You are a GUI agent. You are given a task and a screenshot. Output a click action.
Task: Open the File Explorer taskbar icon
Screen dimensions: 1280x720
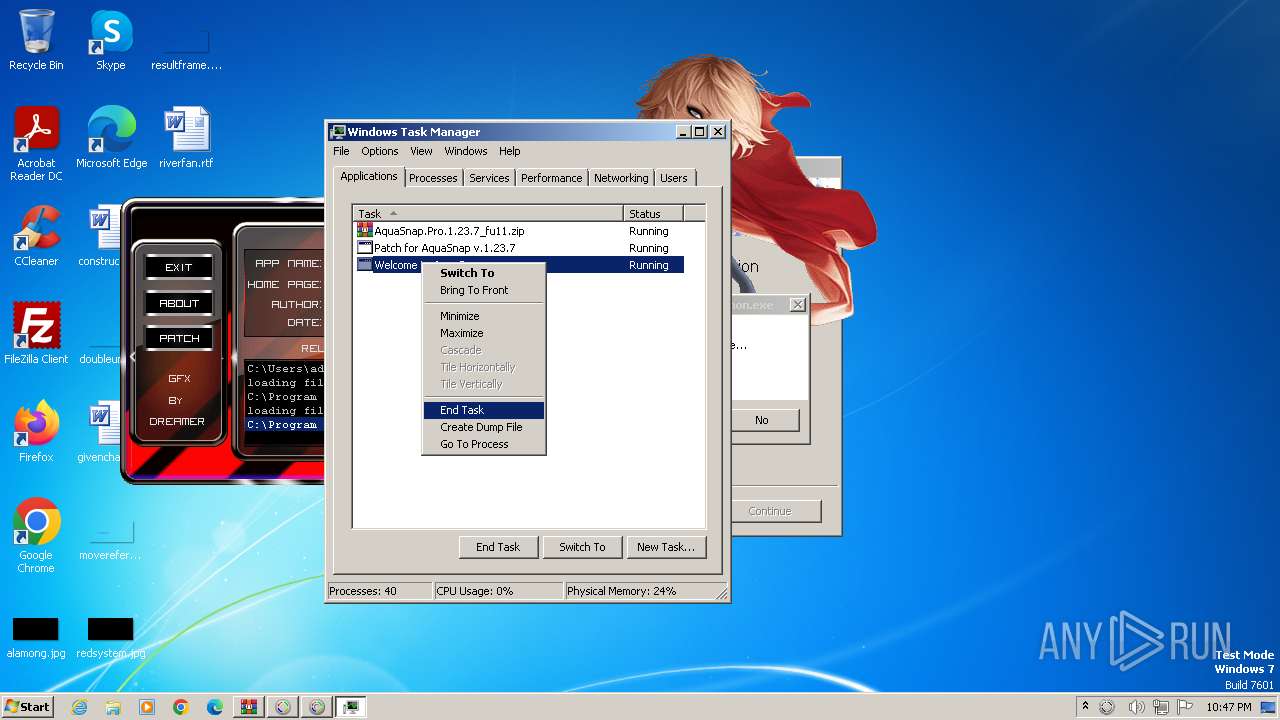point(113,707)
